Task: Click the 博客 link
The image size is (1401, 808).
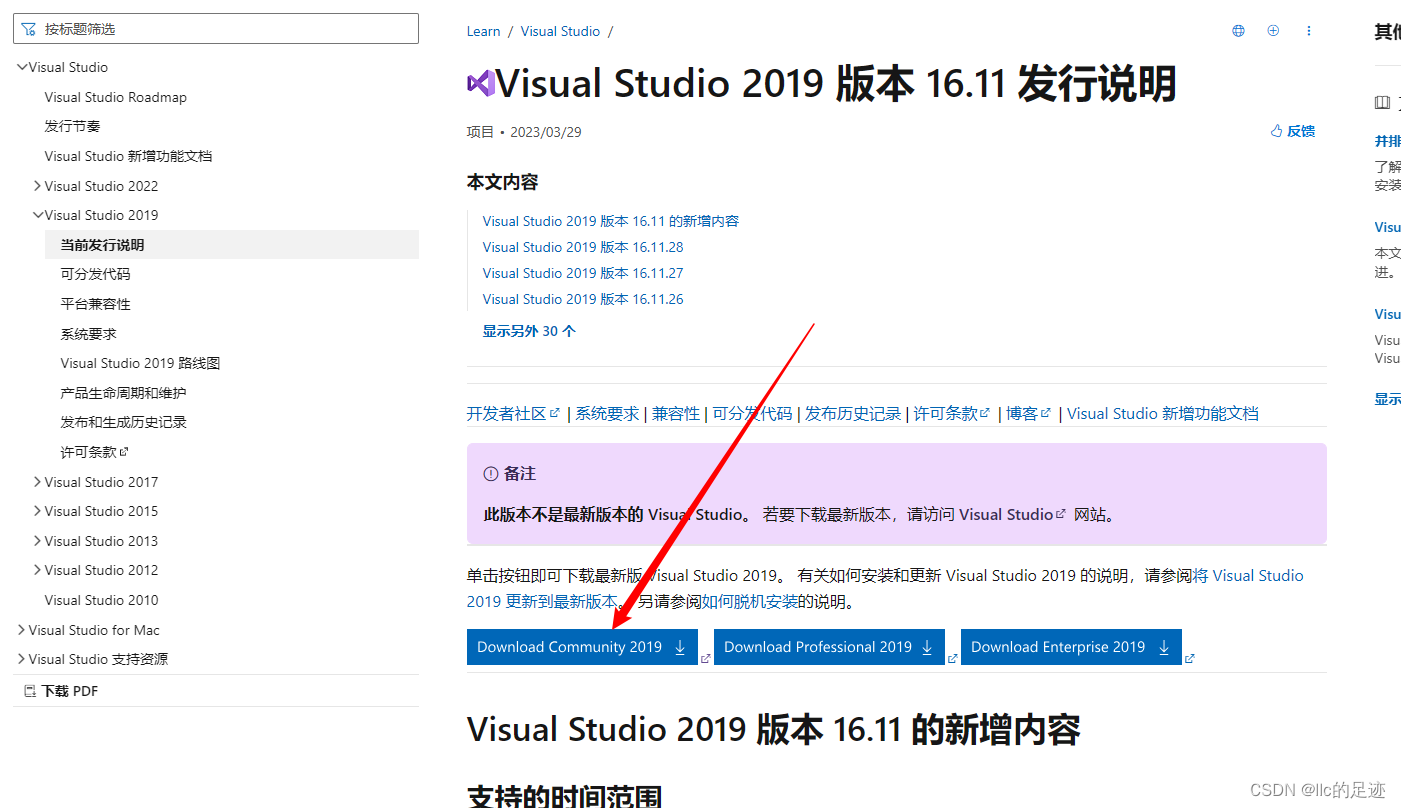Action: pyautogui.click(x=1029, y=413)
